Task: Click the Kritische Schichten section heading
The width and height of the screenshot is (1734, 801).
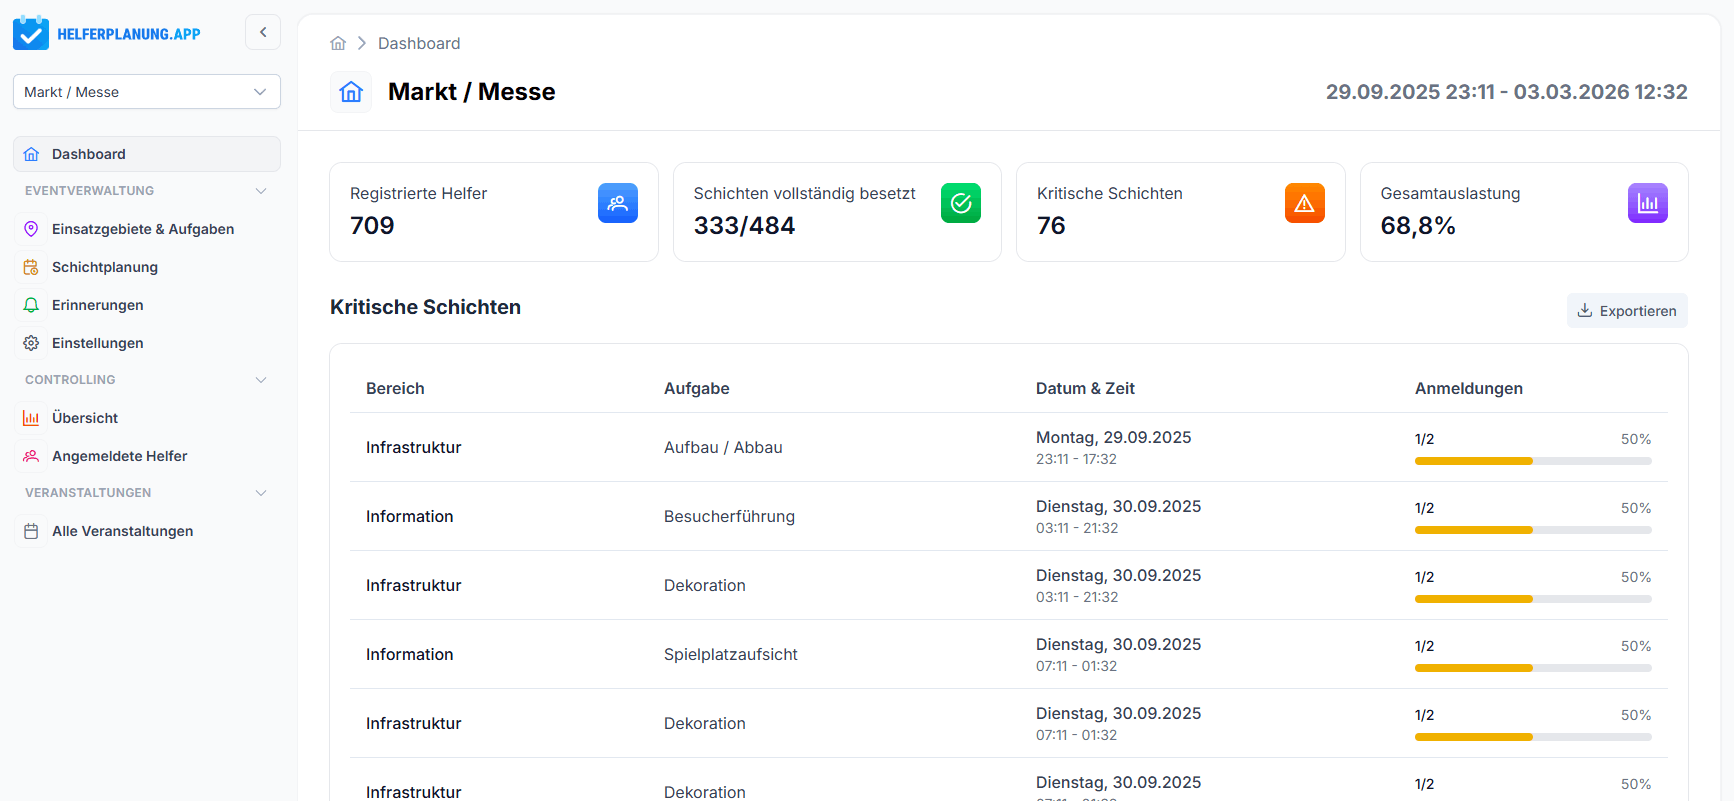Action: pos(425,307)
